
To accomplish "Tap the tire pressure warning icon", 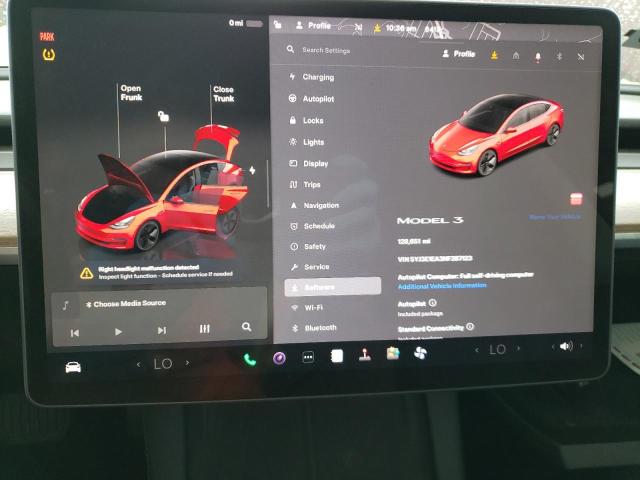I will pos(49,54).
